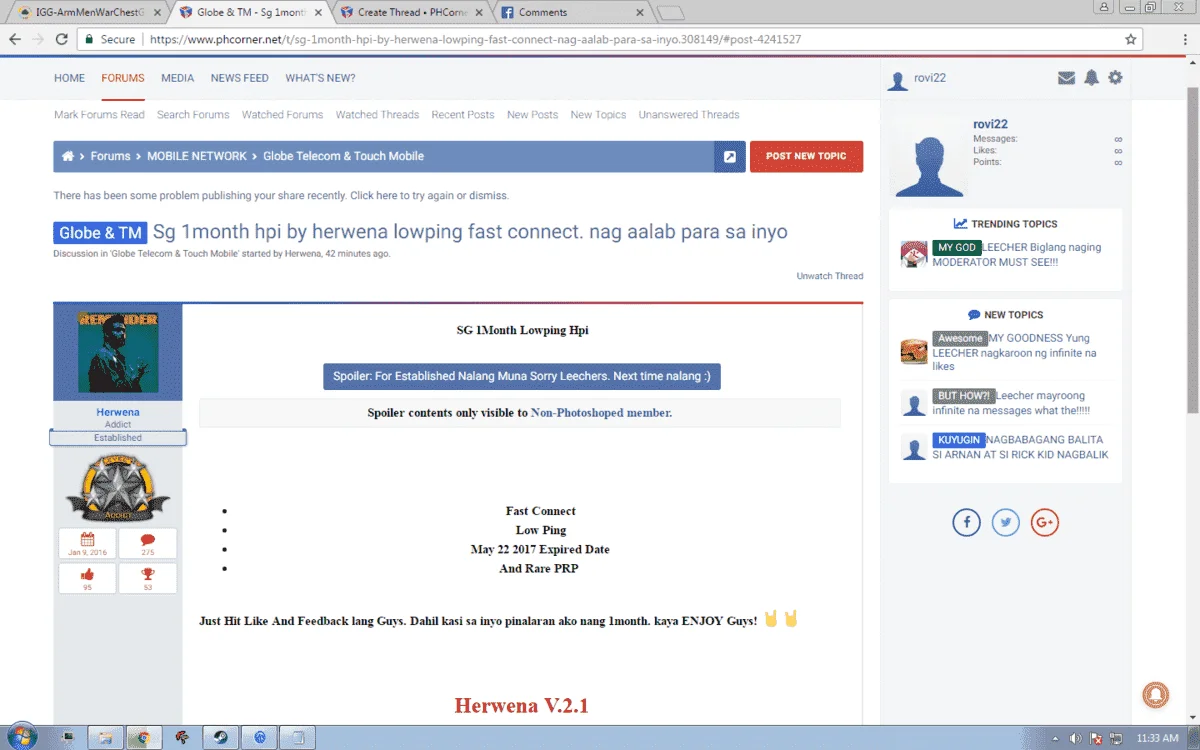Expand the Spoiler: For Established Nalang button
The width and height of the screenshot is (1200, 750).
coord(522,377)
